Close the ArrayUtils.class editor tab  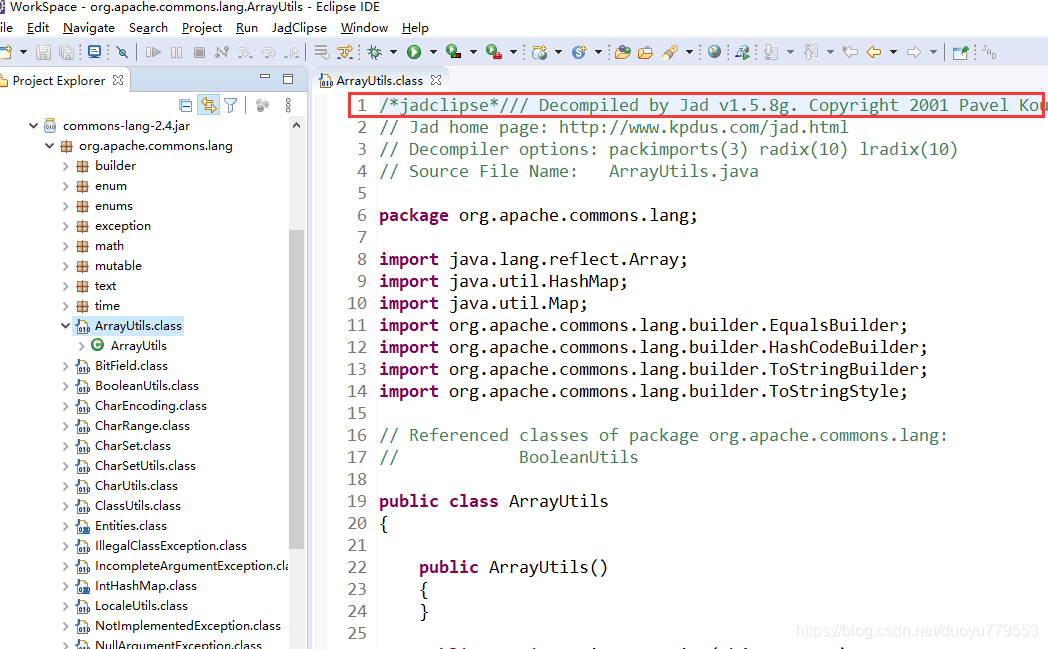point(436,80)
